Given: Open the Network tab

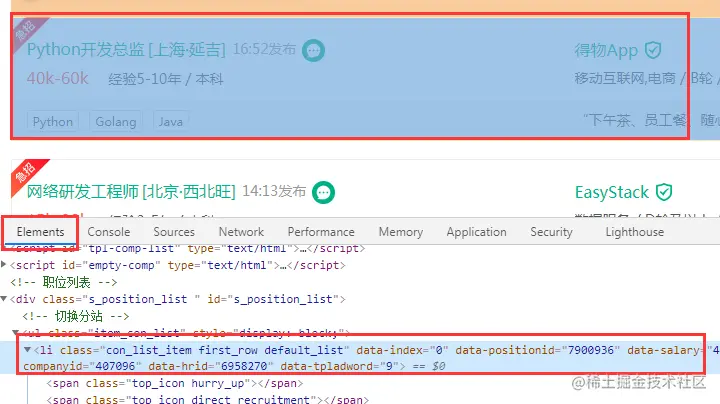Looking at the screenshot, I should click(x=242, y=232).
